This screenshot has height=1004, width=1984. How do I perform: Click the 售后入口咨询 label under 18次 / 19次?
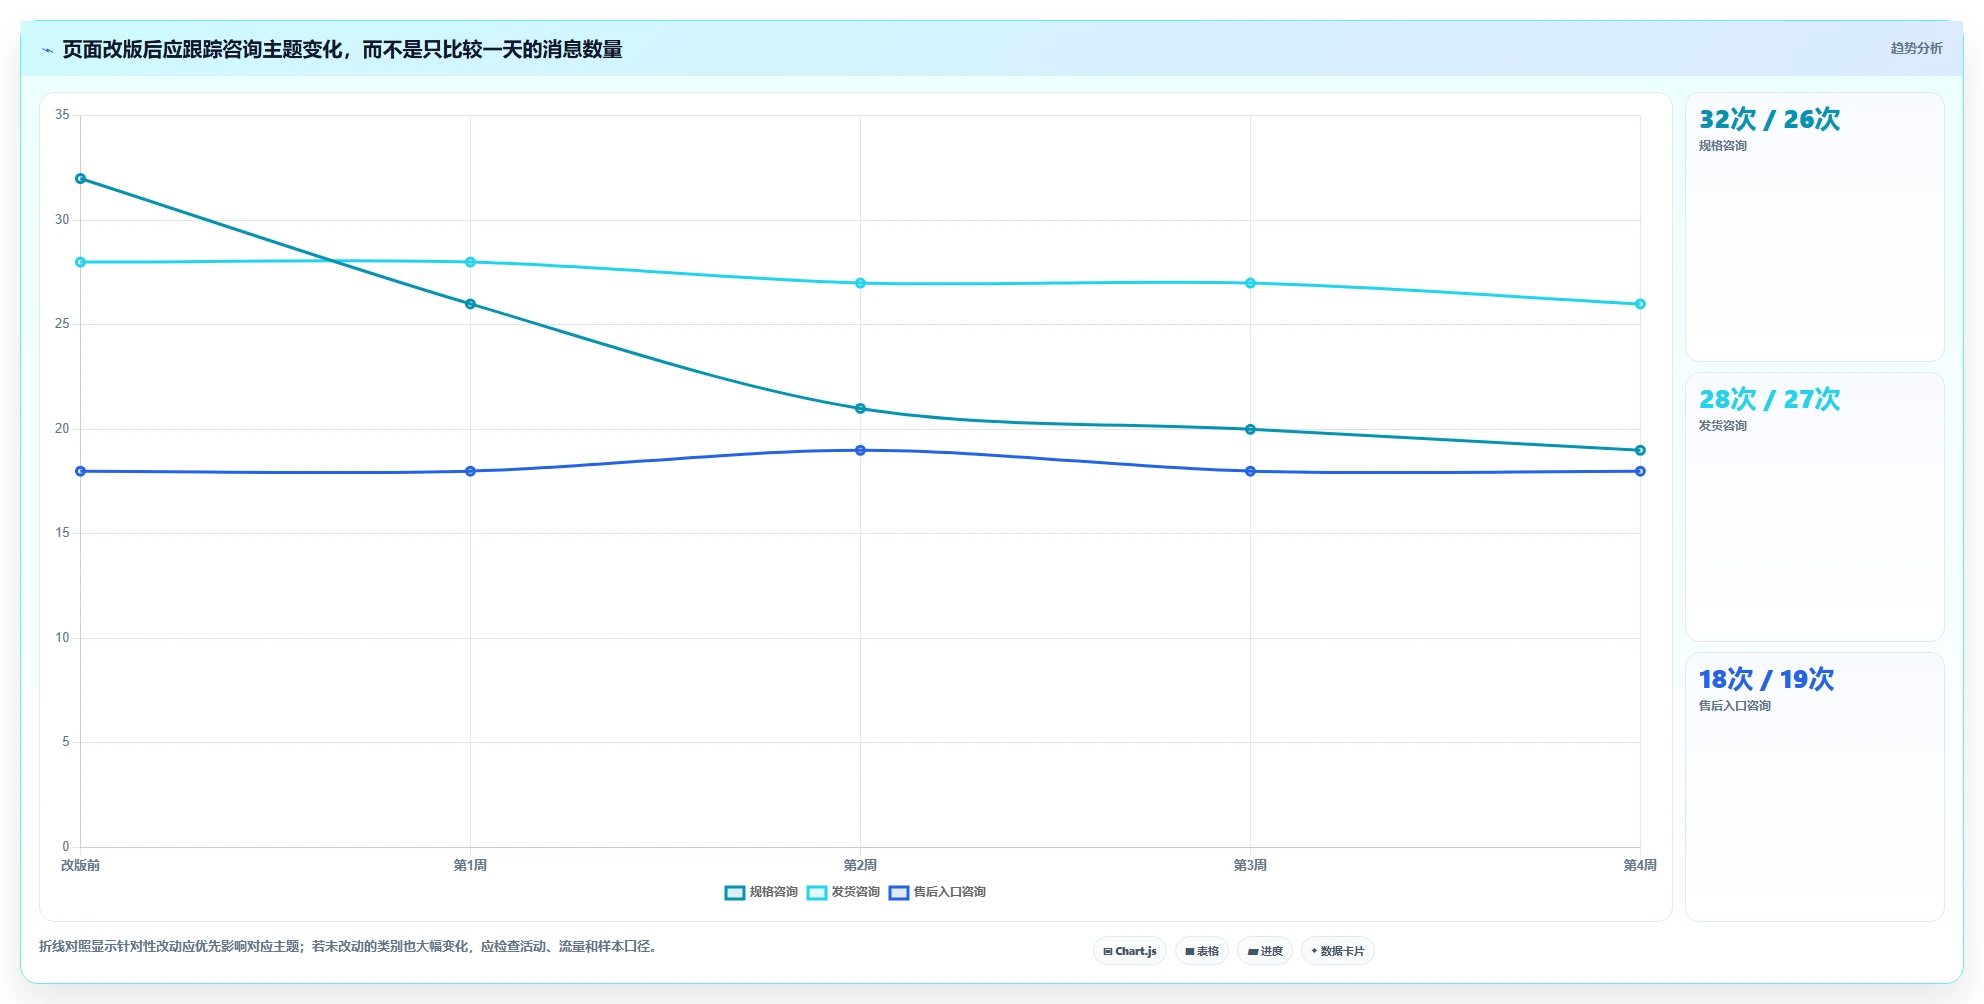pos(1734,706)
